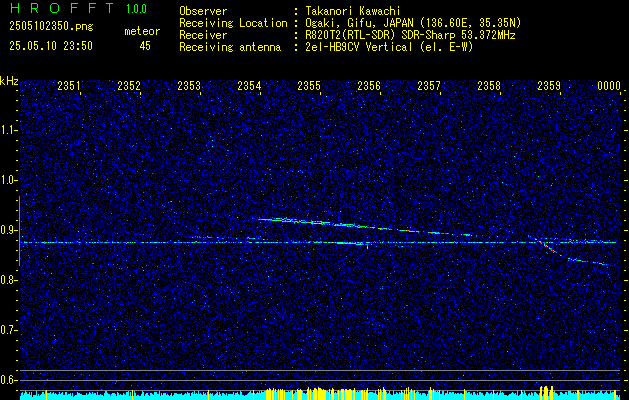Click the timestamp 25.05.10 23:50

[51, 46]
